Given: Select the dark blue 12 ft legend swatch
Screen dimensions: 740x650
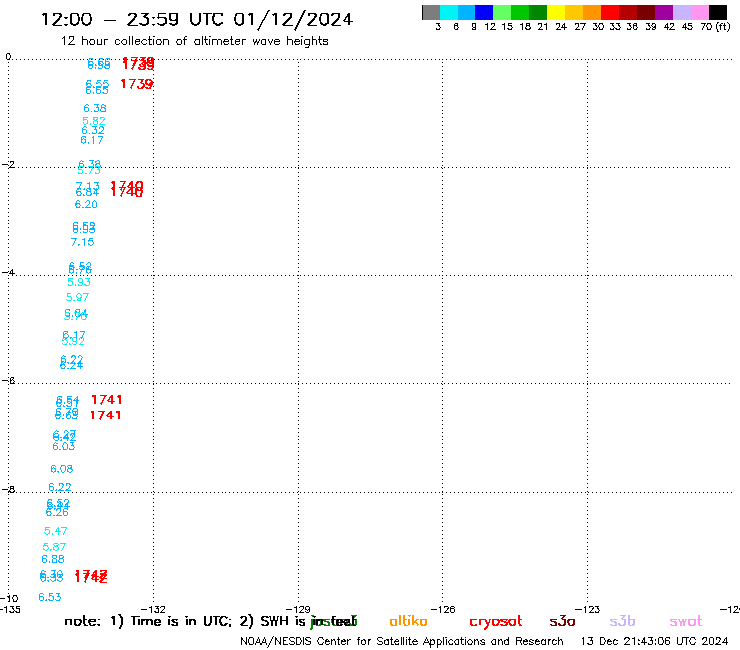Looking at the screenshot, I should (485, 12).
